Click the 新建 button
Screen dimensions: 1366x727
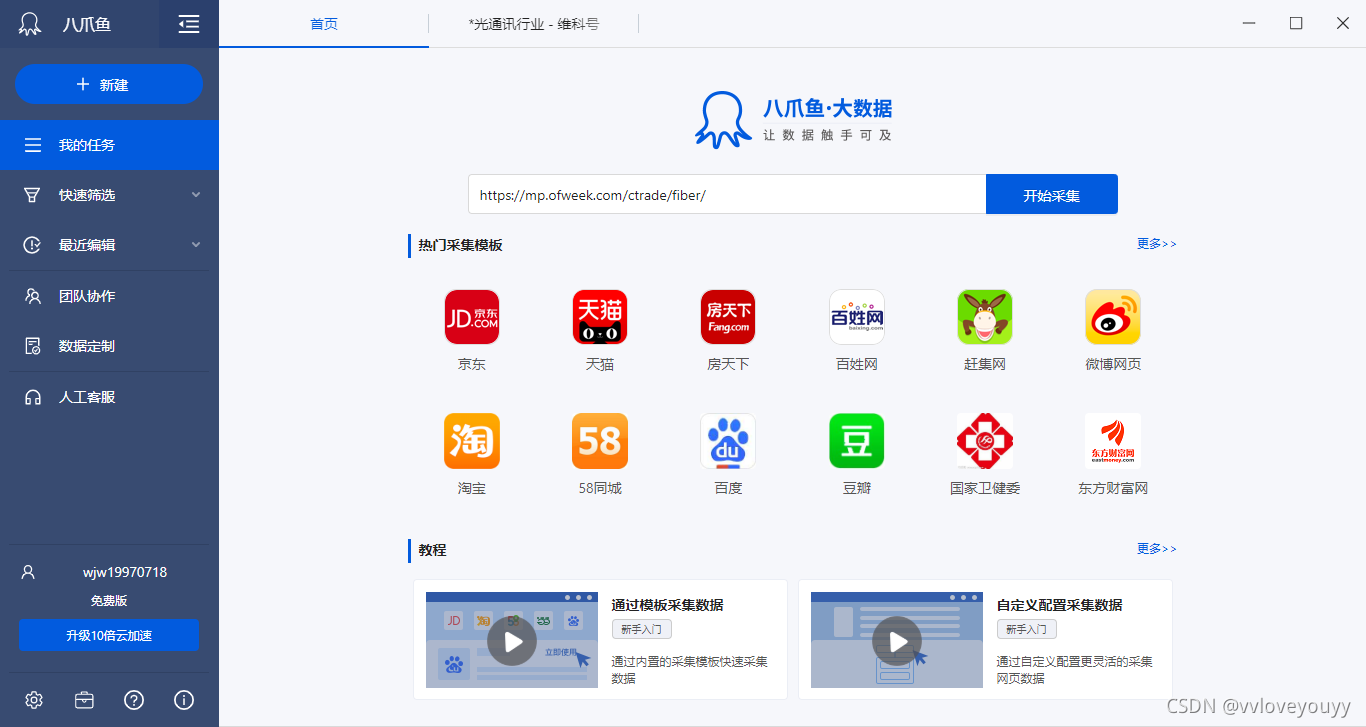click(x=109, y=85)
